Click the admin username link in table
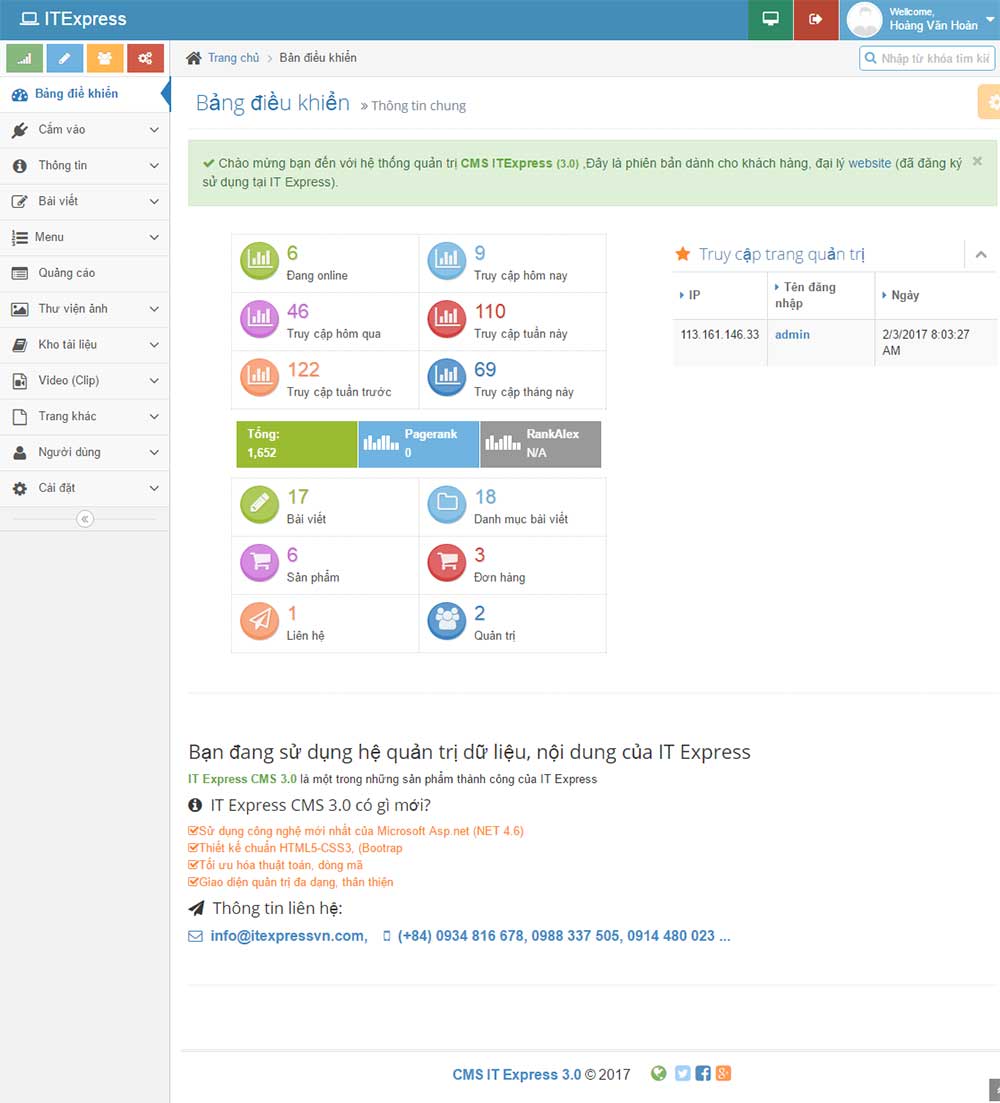This screenshot has width=1000, height=1103. 792,335
